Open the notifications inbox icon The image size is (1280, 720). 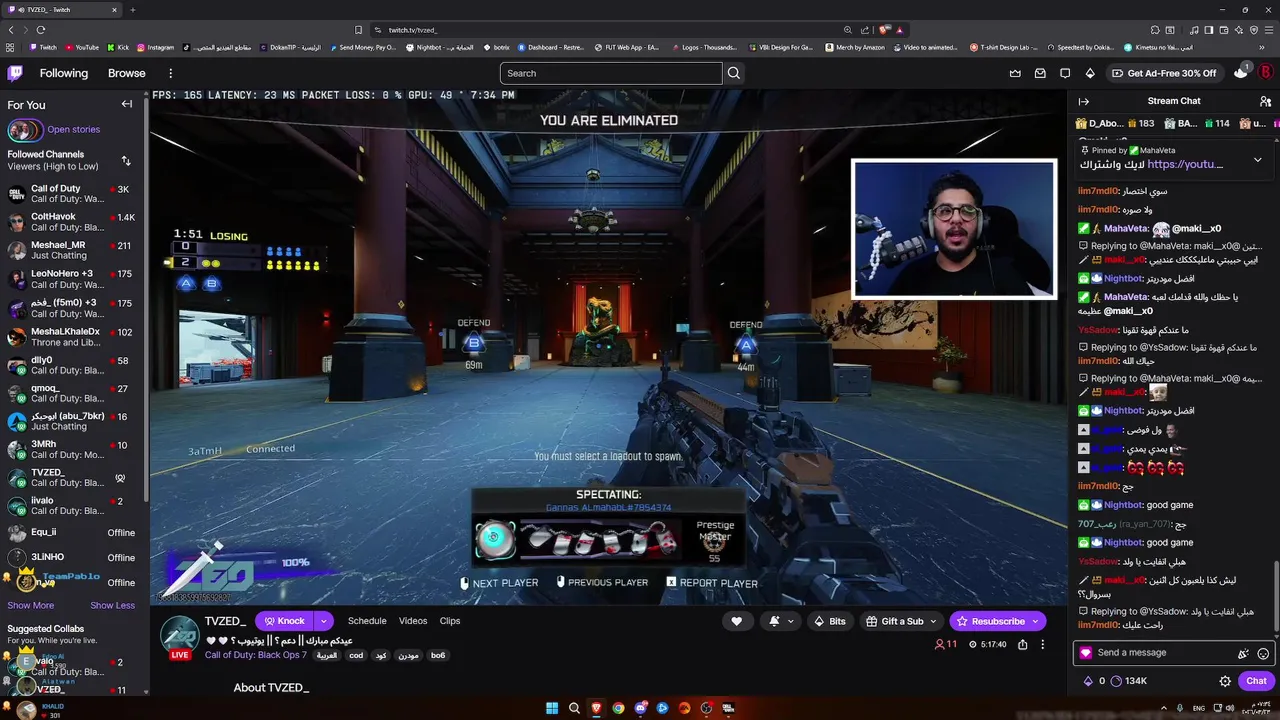coord(1040,73)
